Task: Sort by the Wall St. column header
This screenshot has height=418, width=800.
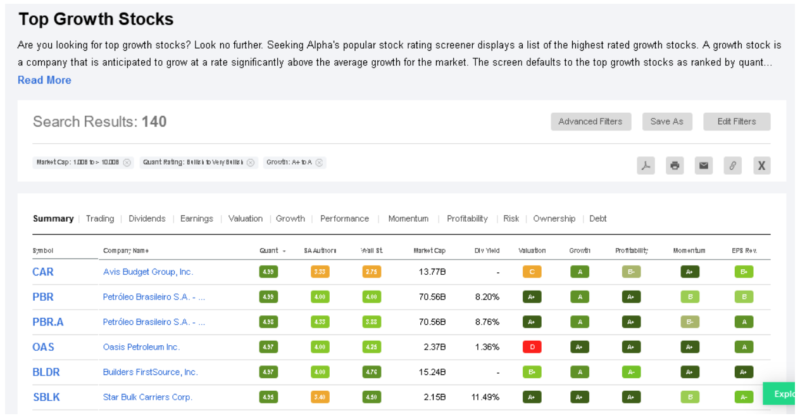Action: tap(371, 251)
